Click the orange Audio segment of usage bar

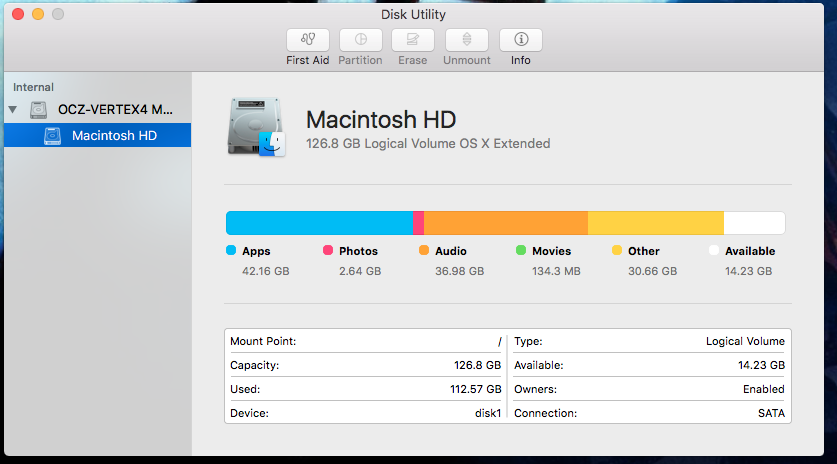pyautogui.click(x=506, y=223)
